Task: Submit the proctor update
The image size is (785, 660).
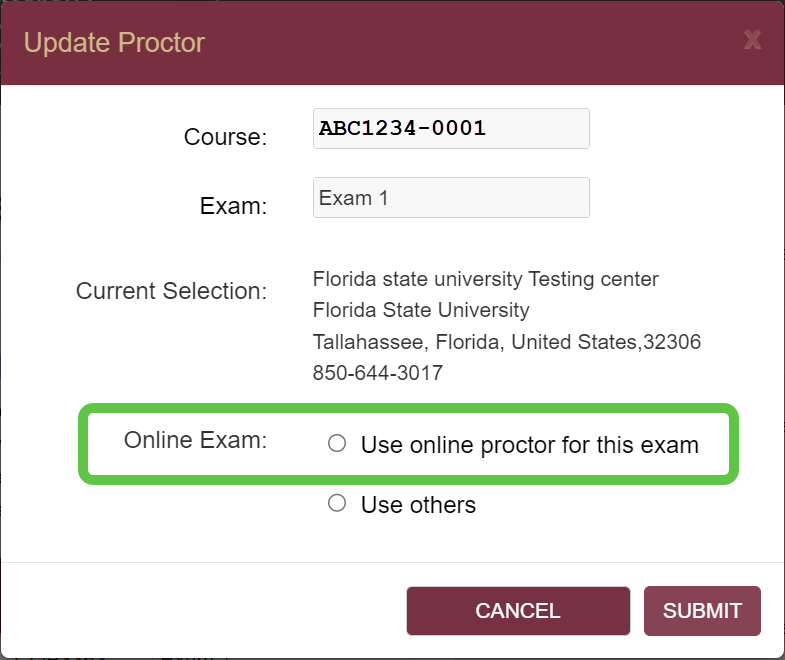Action: tap(702, 611)
